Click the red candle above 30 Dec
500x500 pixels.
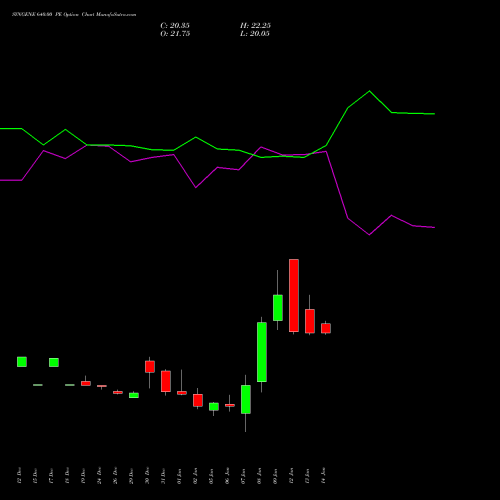pyautogui.click(x=150, y=367)
